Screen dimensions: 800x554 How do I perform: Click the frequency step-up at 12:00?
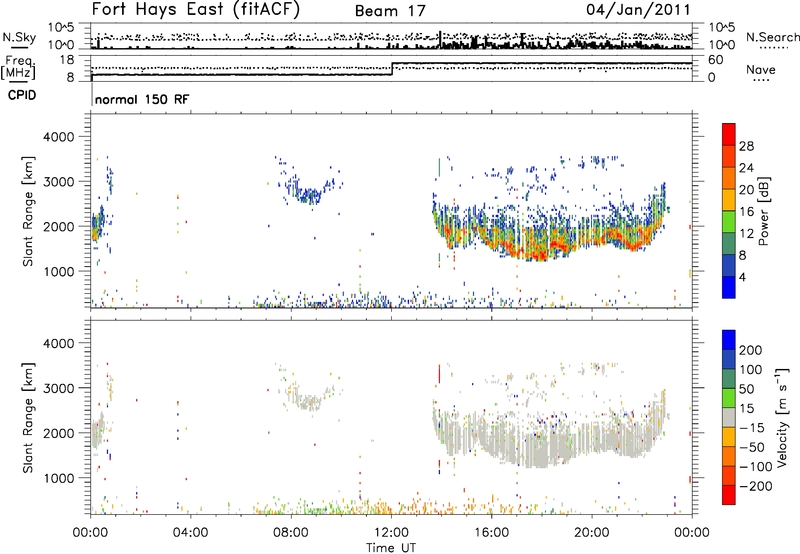pos(392,69)
